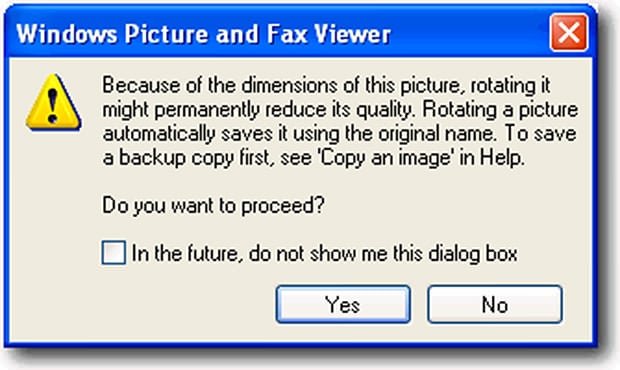Click 'a backup copy first' text line
The image size is (620, 370).
tap(186, 158)
